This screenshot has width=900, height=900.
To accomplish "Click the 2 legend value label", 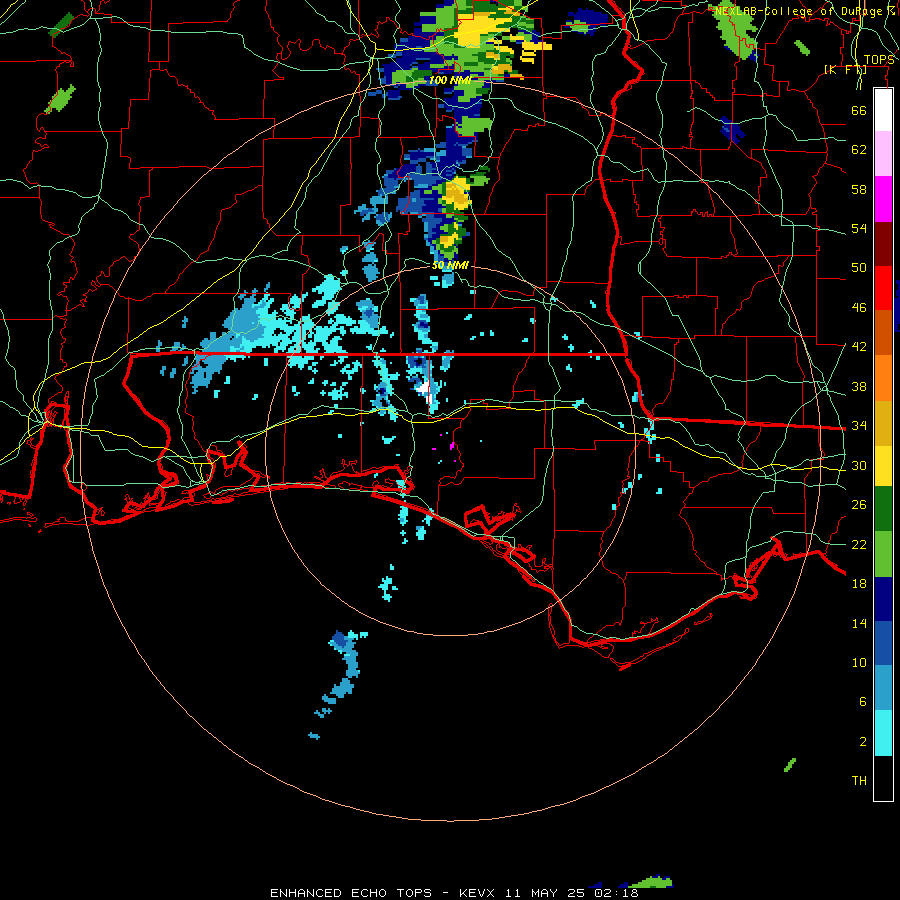I will [862, 742].
